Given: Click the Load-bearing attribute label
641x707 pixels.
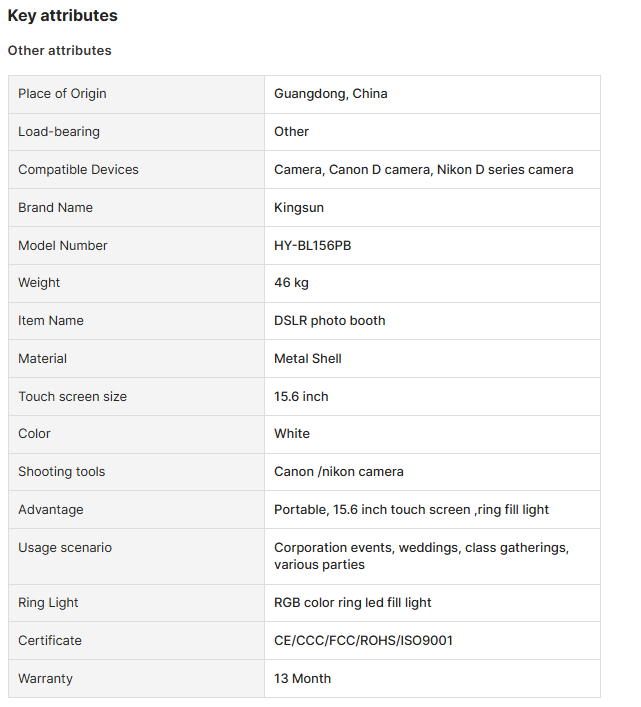Looking at the screenshot, I should pyautogui.click(x=59, y=132).
